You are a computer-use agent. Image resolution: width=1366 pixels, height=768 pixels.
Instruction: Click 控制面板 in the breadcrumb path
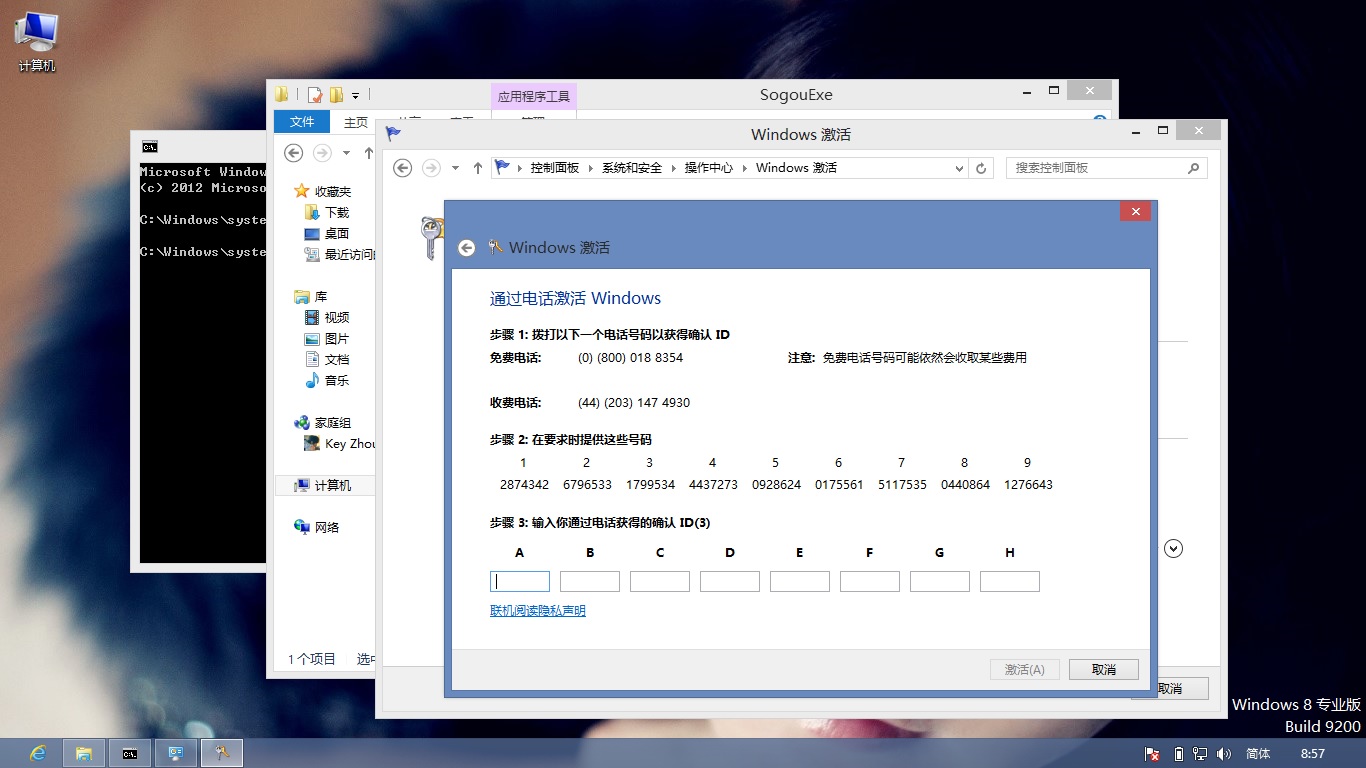tap(555, 168)
